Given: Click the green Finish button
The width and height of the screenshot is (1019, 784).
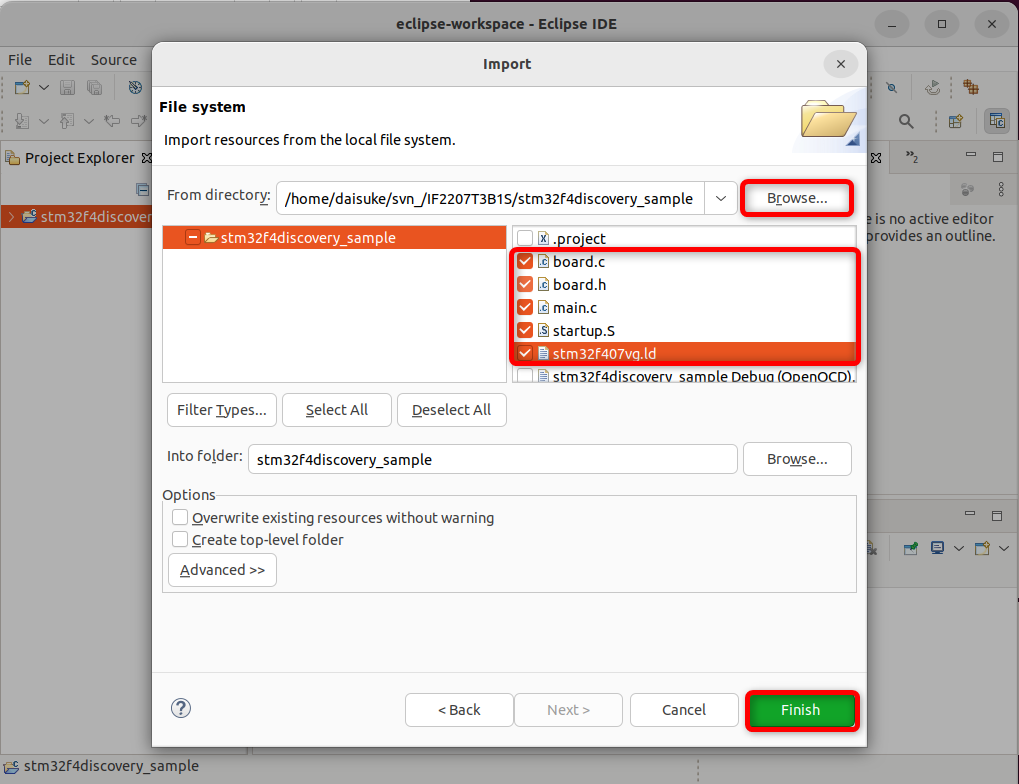Looking at the screenshot, I should [x=801, y=710].
